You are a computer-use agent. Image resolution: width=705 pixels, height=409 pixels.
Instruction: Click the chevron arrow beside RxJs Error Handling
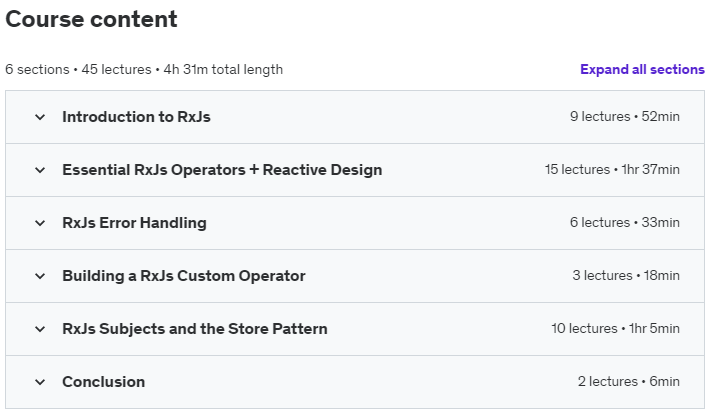coord(40,223)
